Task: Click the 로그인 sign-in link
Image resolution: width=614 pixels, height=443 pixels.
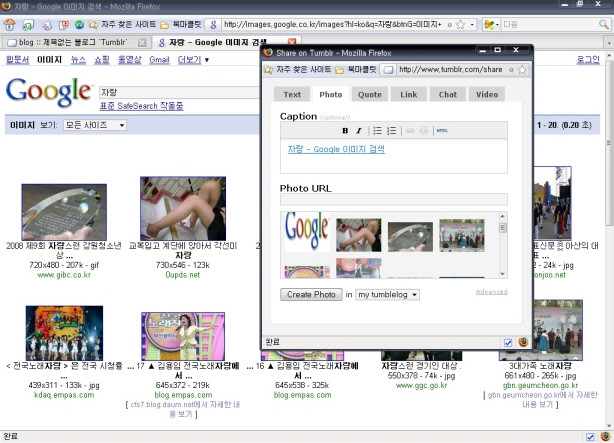Action: [588, 60]
